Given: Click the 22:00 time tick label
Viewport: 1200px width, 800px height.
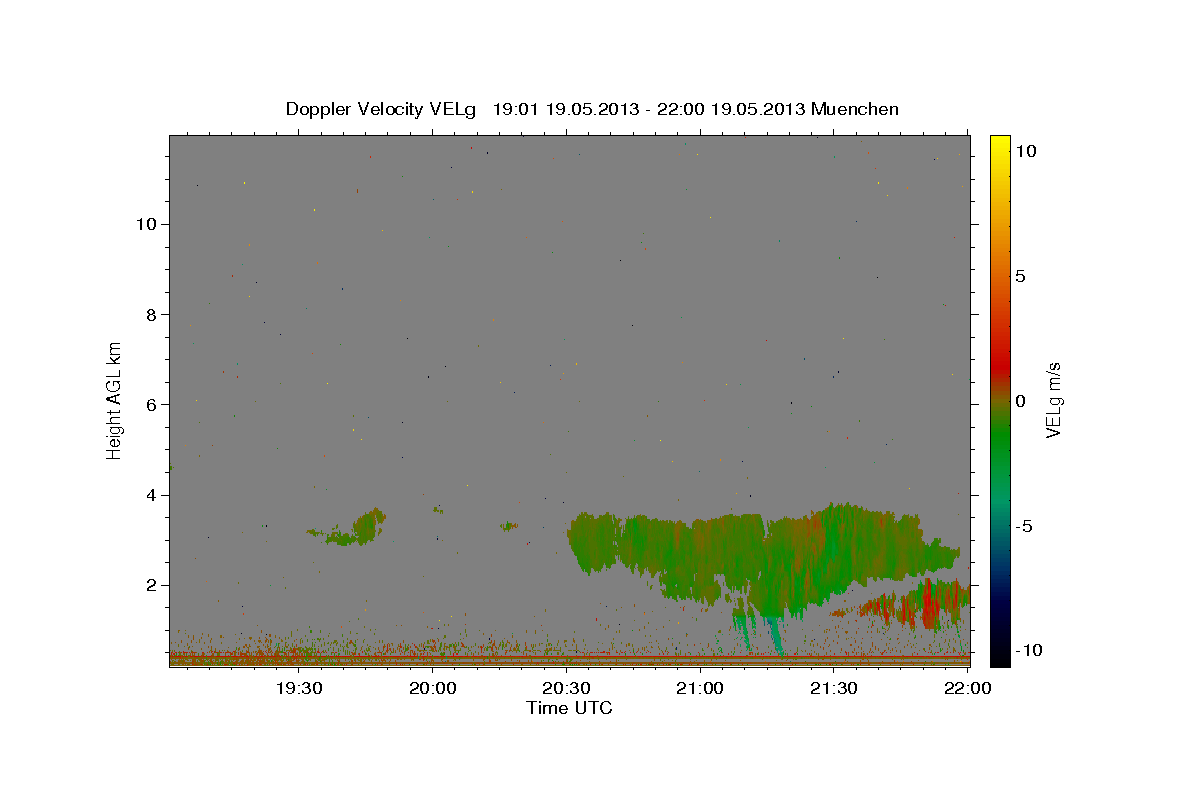Looking at the screenshot, I should [967, 688].
